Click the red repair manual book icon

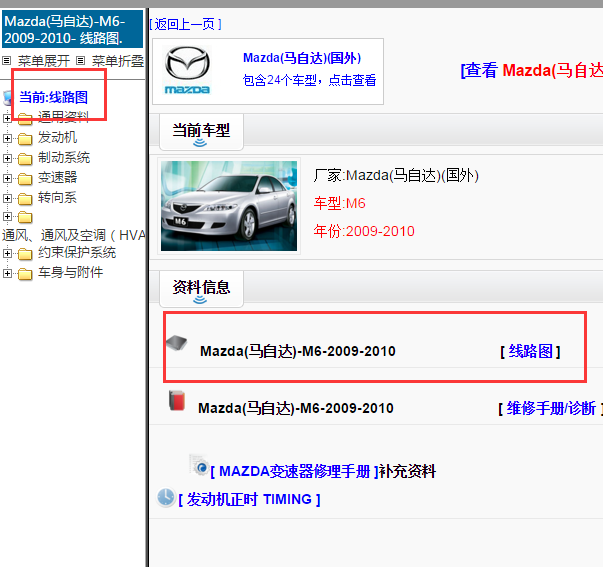[177, 400]
